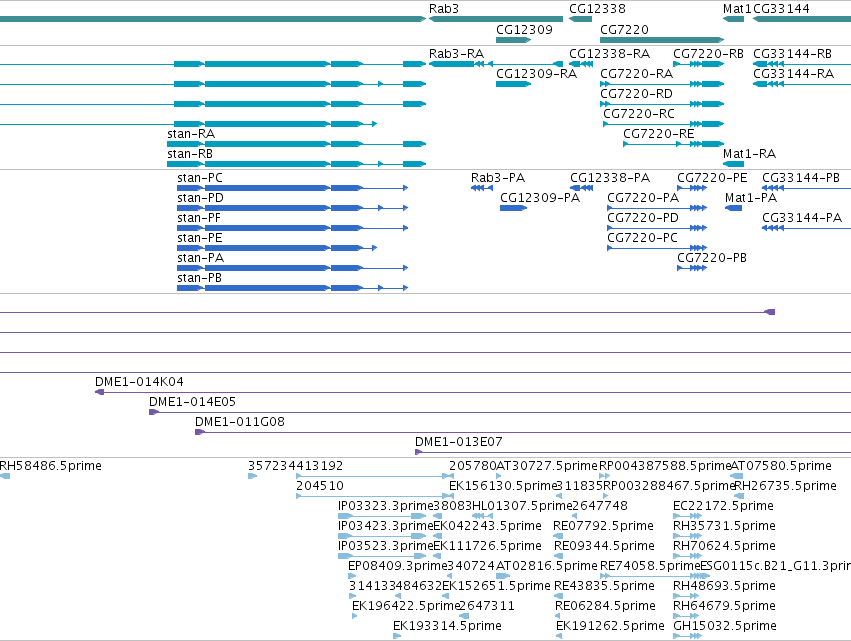Select the CG7220-PA protein label
The height and width of the screenshot is (641, 851).
click(643, 198)
